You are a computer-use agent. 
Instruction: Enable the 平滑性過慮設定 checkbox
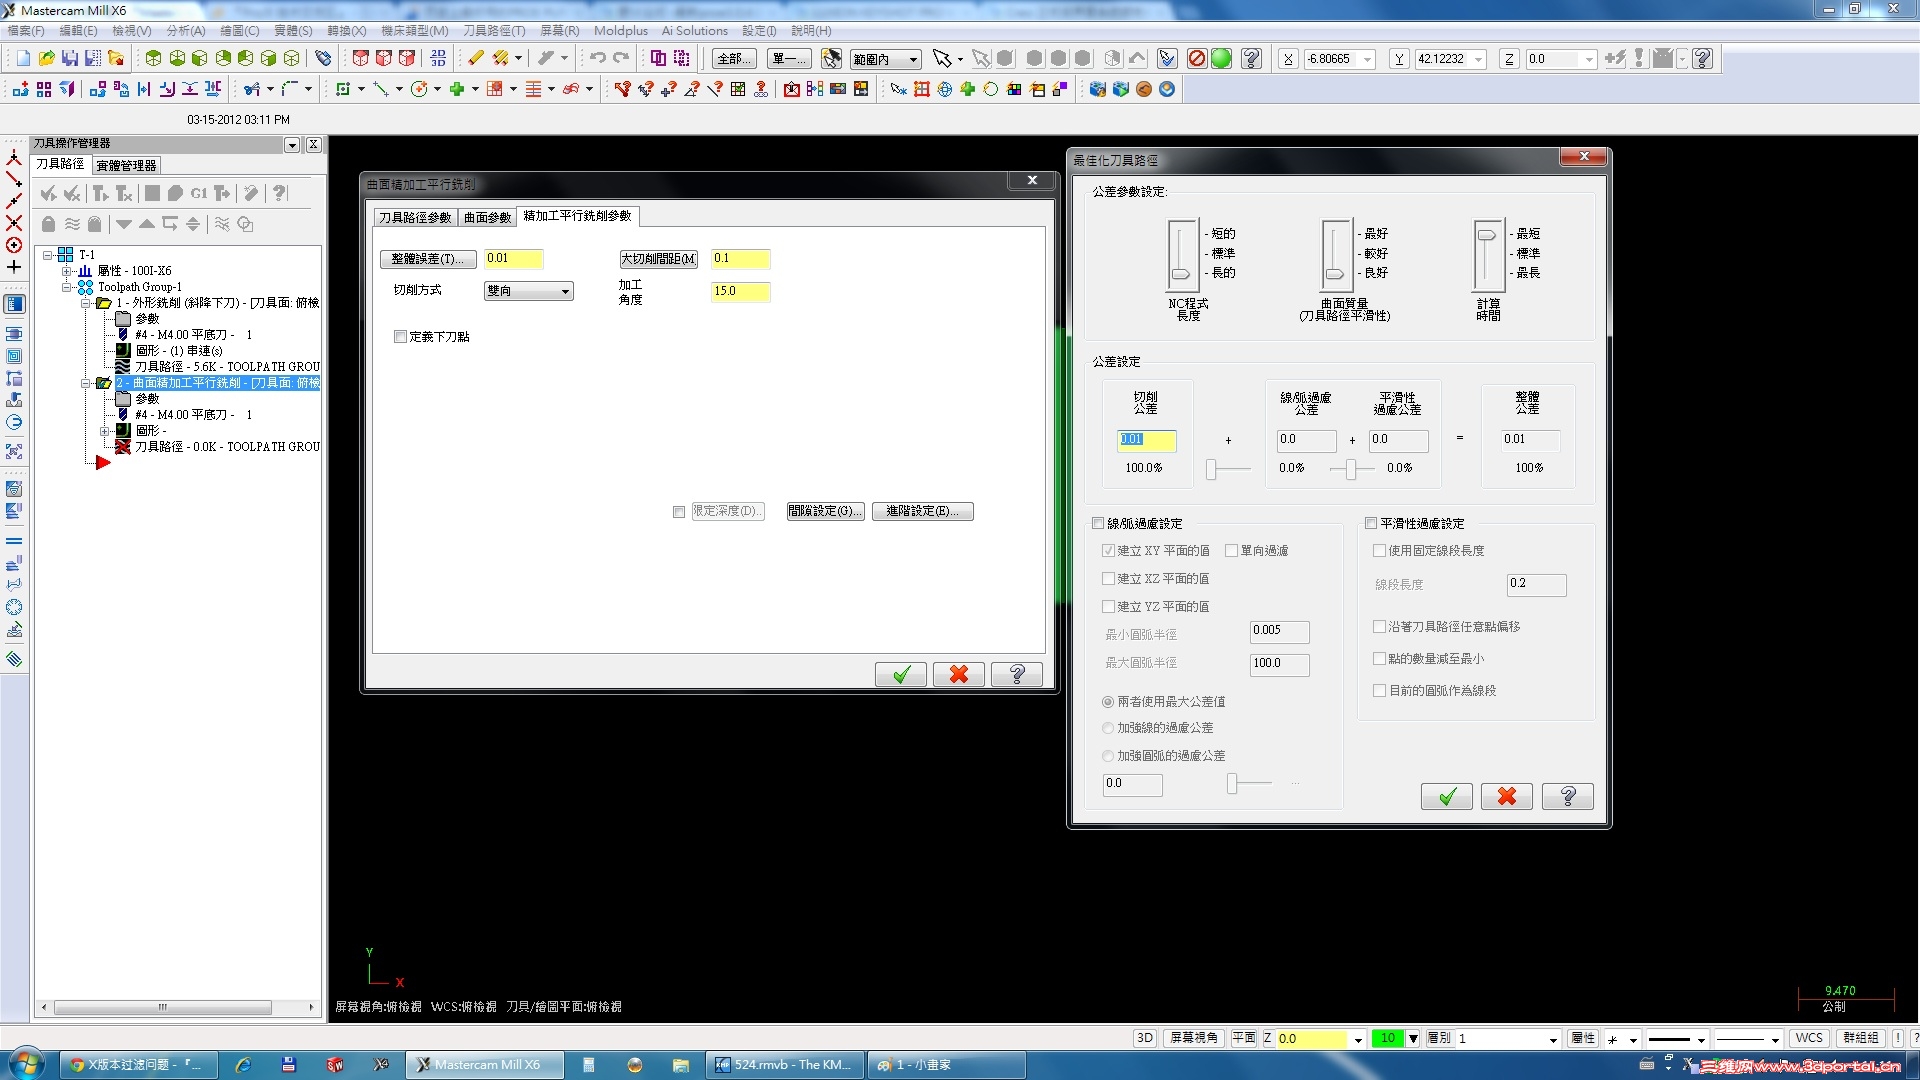(1371, 523)
